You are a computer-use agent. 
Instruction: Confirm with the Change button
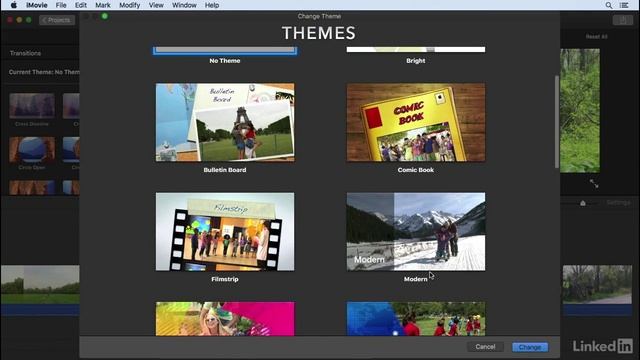tap(530, 347)
